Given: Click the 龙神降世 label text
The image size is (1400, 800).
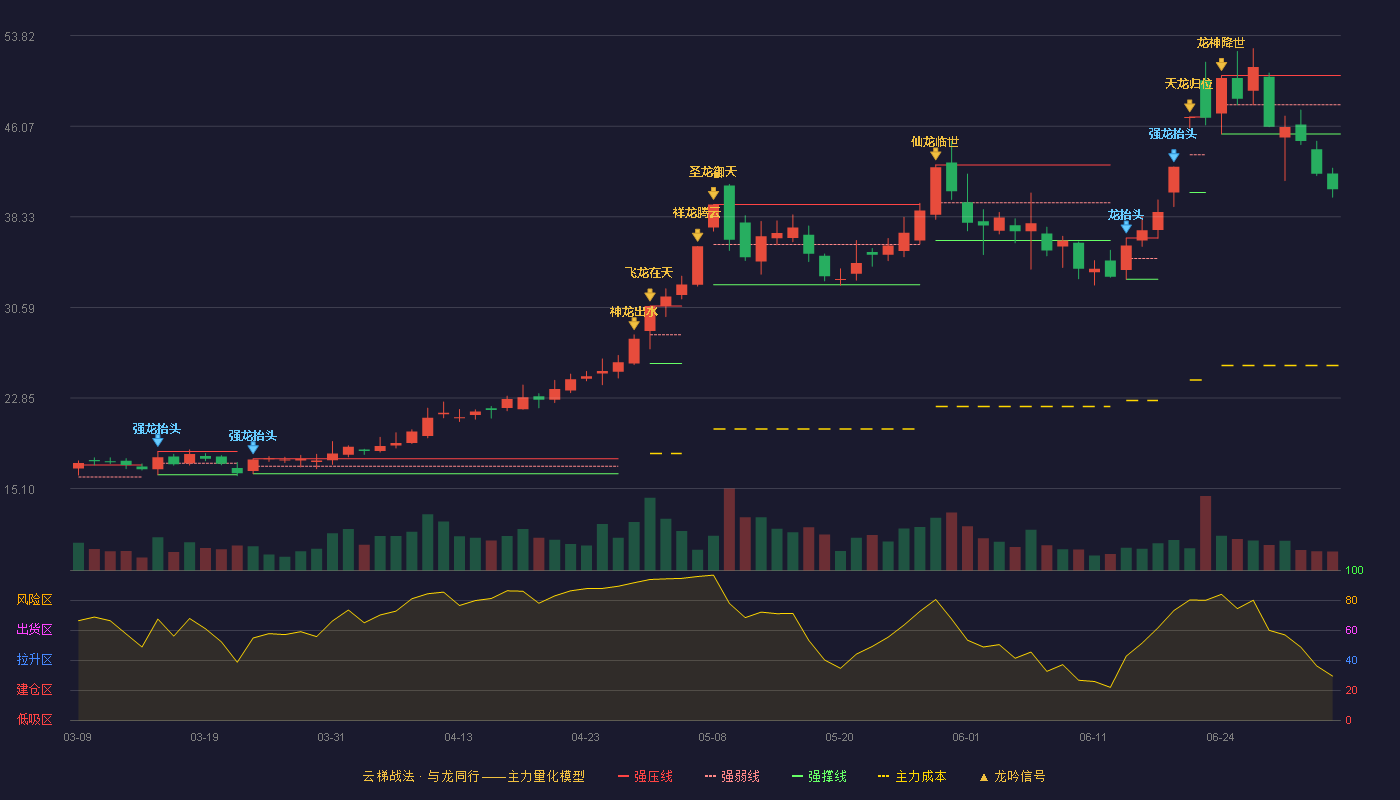Looking at the screenshot, I should pos(1221,43).
